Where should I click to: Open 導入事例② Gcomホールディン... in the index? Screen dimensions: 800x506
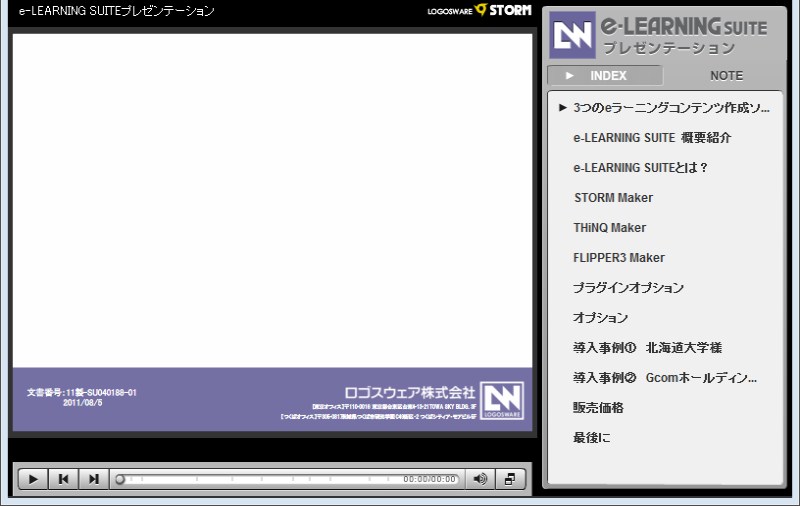point(664,378)
